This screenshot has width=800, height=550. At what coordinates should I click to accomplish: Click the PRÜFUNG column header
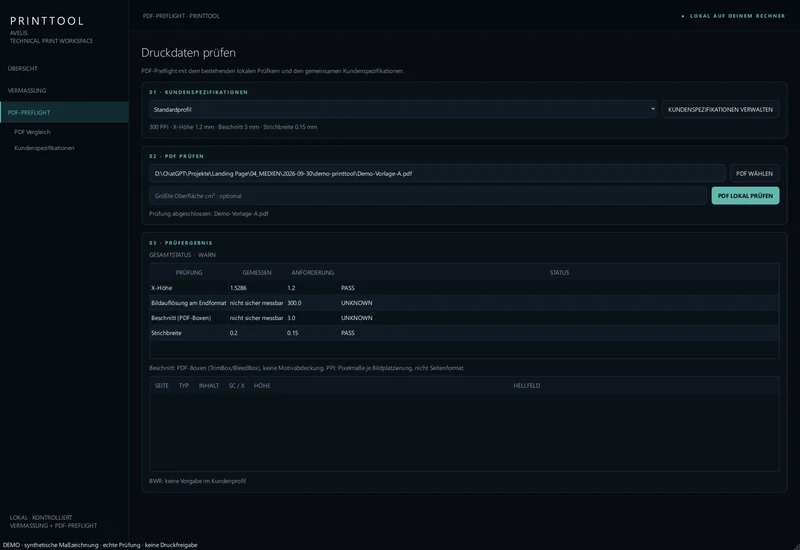click(x=189, y=272)
